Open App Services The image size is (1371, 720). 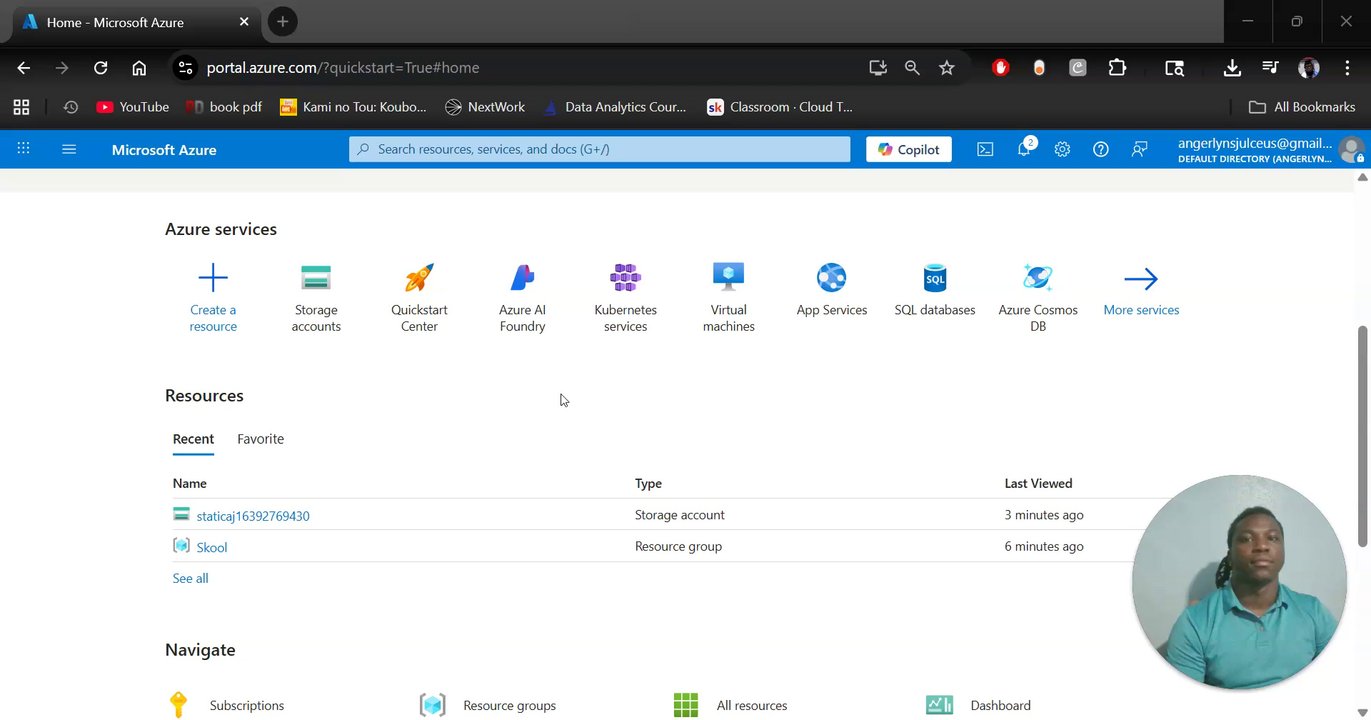832,288
